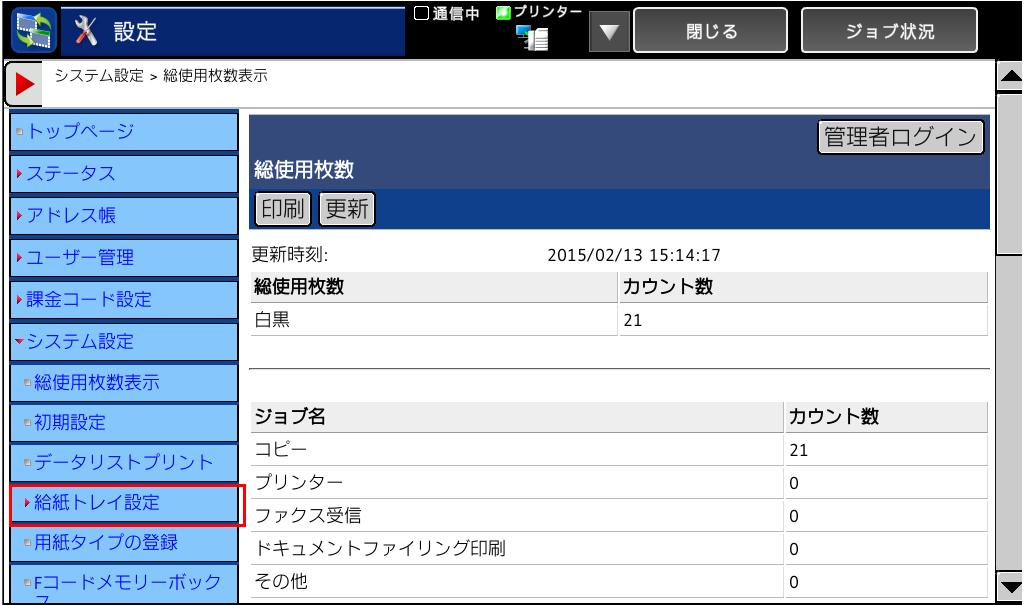Toggle the 通信中 indicator checkbox
Screen dimensions: 1025x605
click(x=422, y=13)
